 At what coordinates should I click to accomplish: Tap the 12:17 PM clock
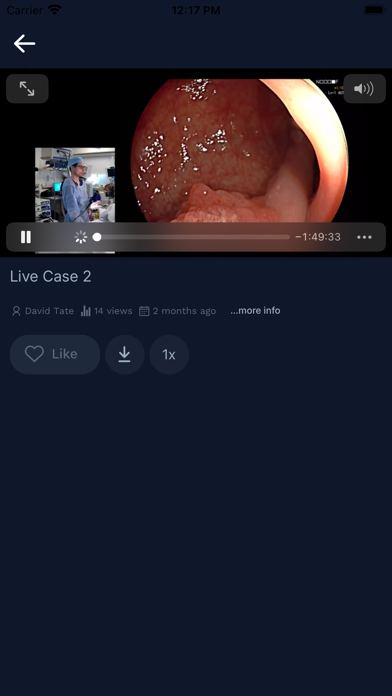click(x=196, y=10)
